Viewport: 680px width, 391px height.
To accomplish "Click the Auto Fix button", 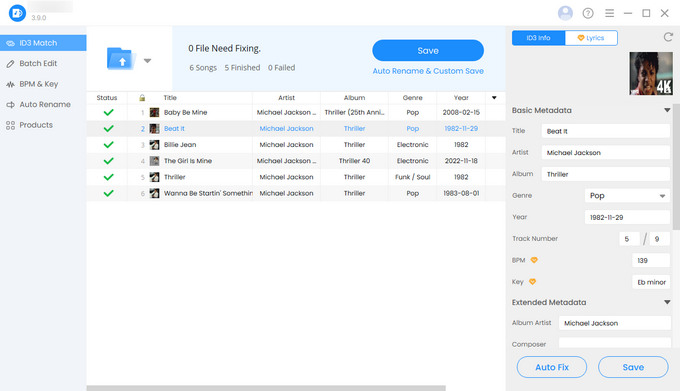I will tap(552, 367).
